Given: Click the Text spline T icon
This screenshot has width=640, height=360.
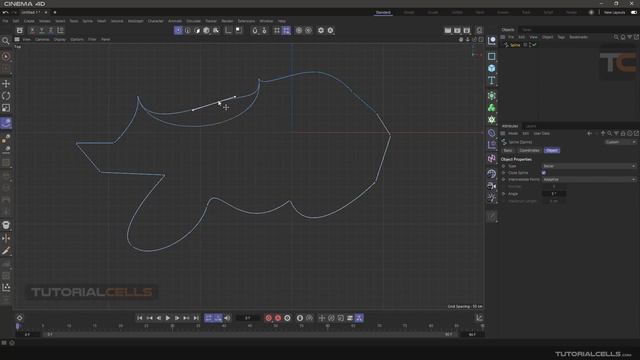Looking at the screenshot, I should click(491, 80).
